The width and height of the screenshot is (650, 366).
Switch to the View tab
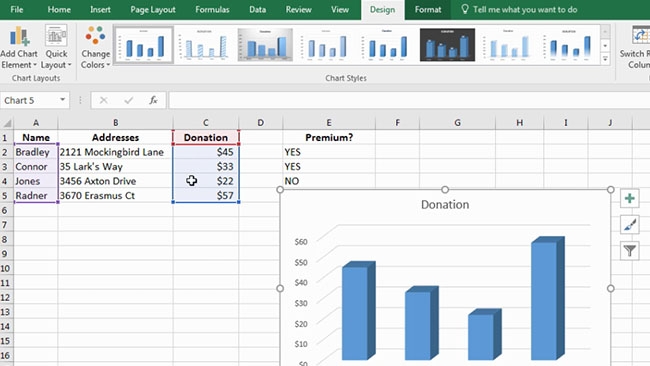pyautogui.click(x=340, y=10)
